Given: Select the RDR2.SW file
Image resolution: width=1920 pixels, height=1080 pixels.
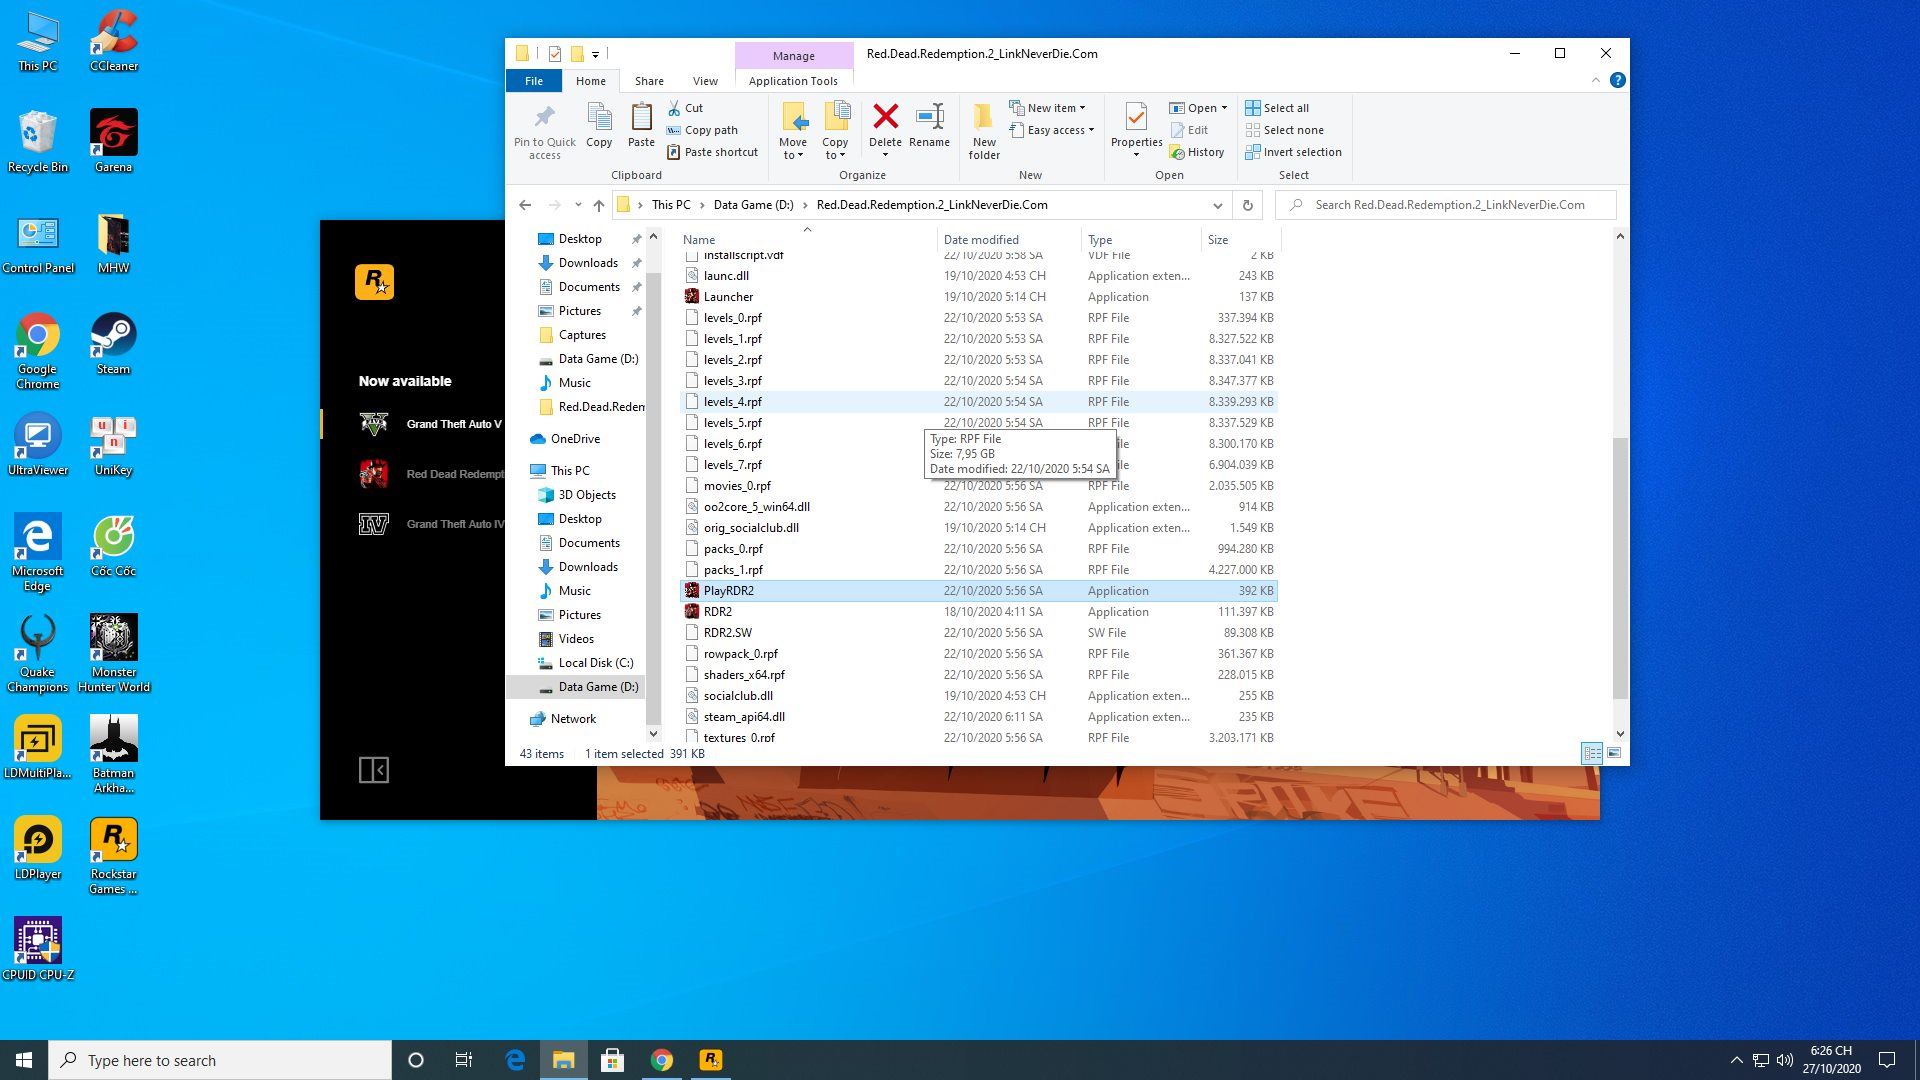Looking at the screenshot, I should coord(979,633).
